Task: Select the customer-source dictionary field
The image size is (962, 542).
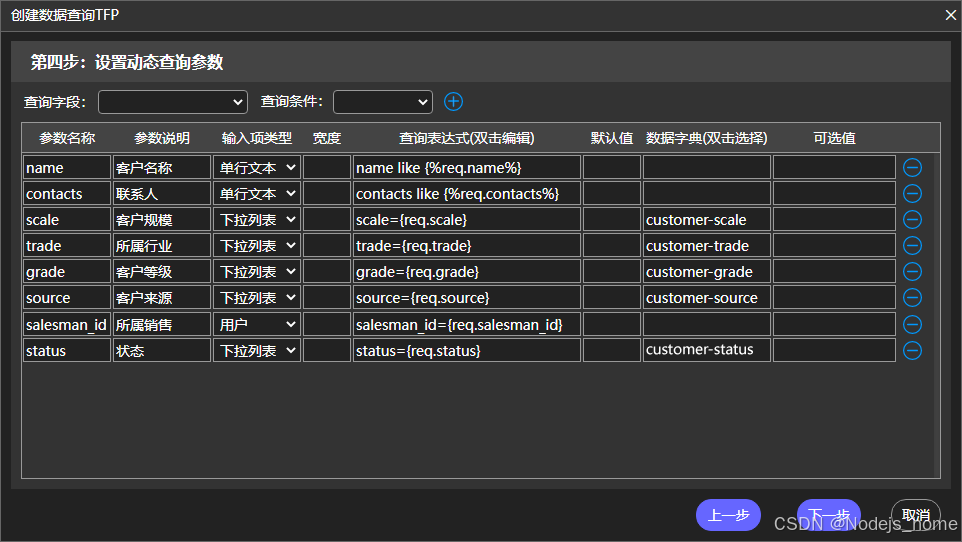Action: pos(707,298)
